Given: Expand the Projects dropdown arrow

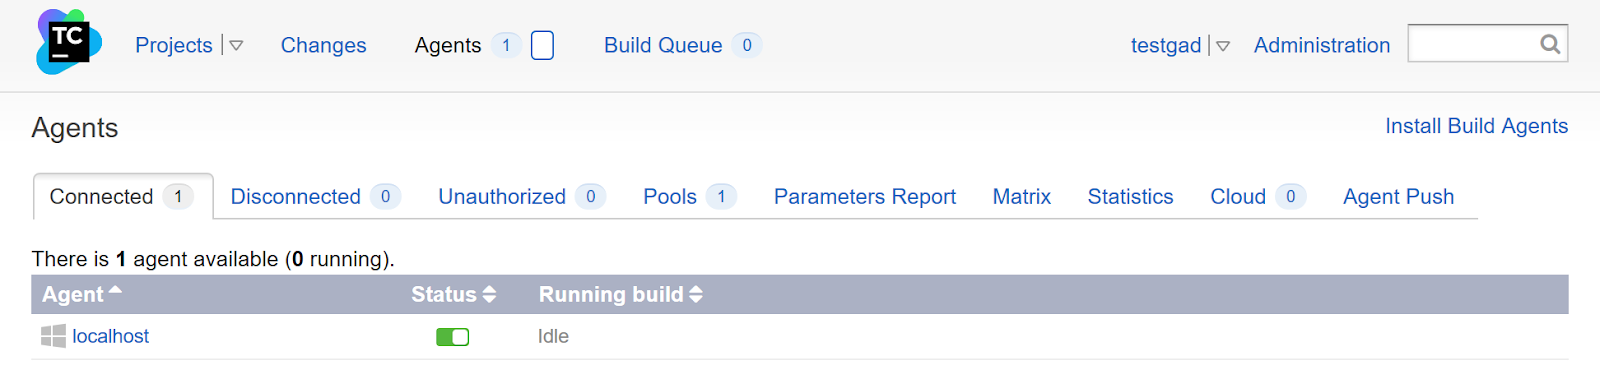Looking at the screenshot, I should pos(236,45).
